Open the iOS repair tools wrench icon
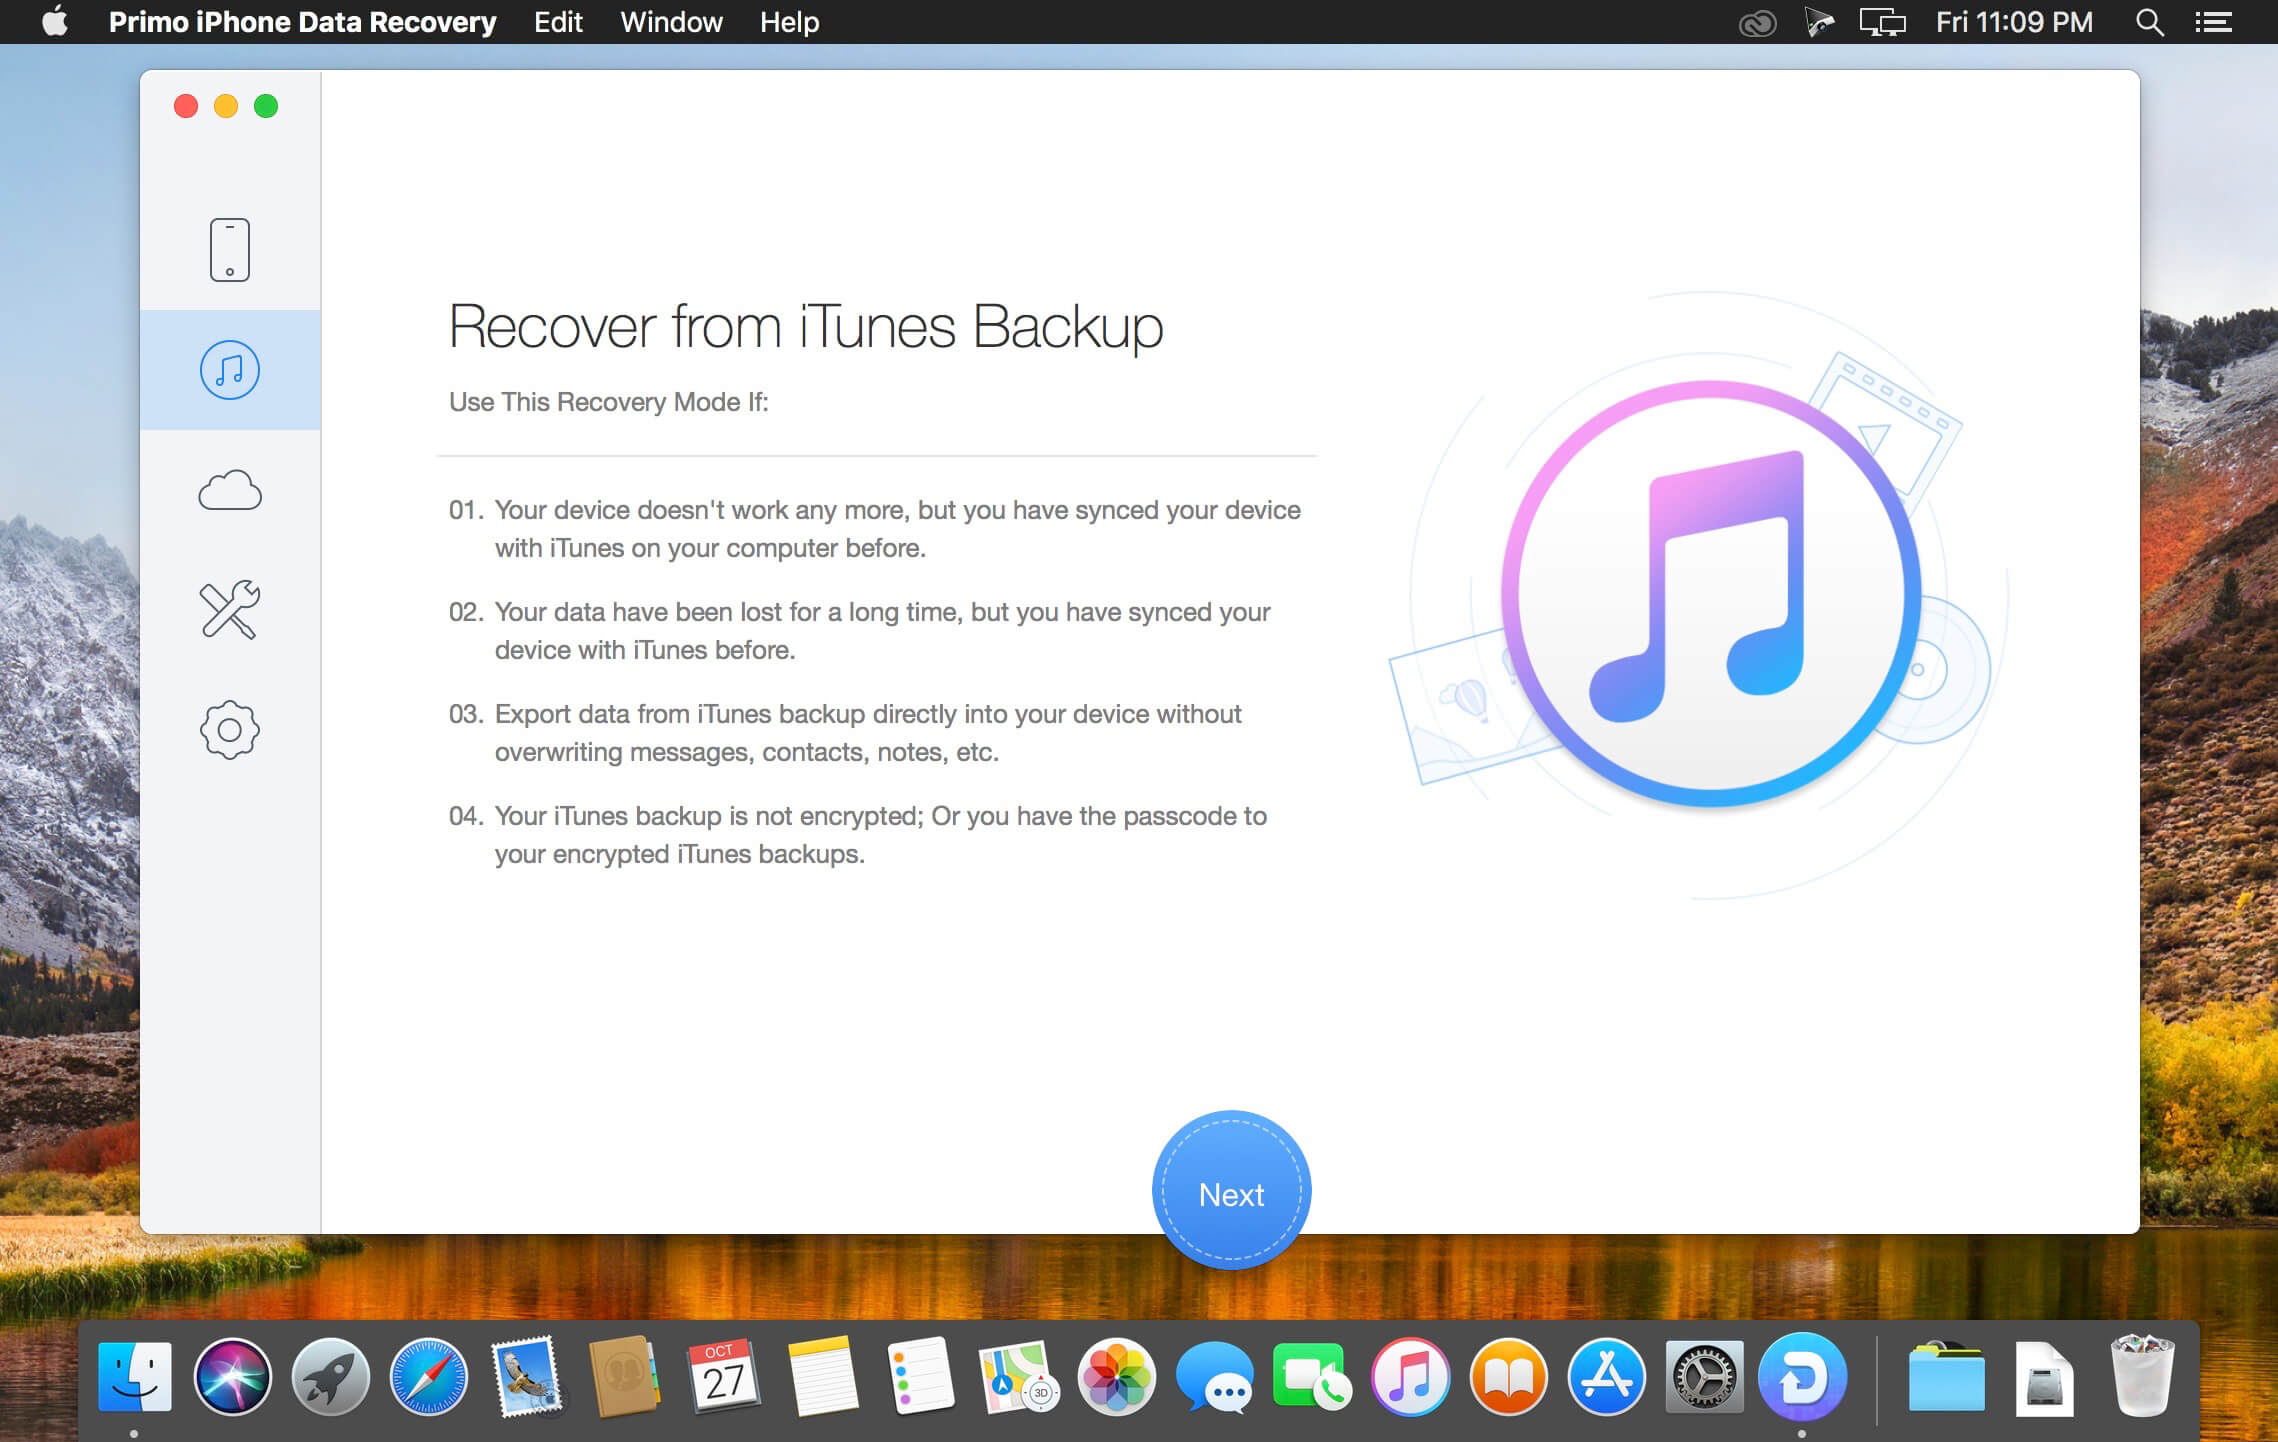2278x1442 pixels. (x=230, y=610)
